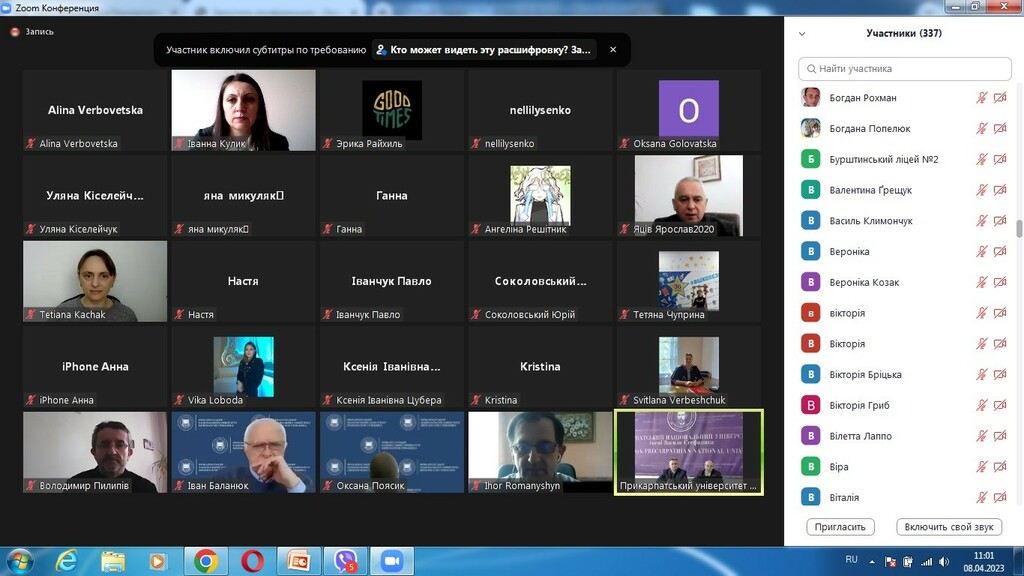Click the participants list scrollbar thumb
Screen dimensions: 1024x576
tap(1019, 229)
